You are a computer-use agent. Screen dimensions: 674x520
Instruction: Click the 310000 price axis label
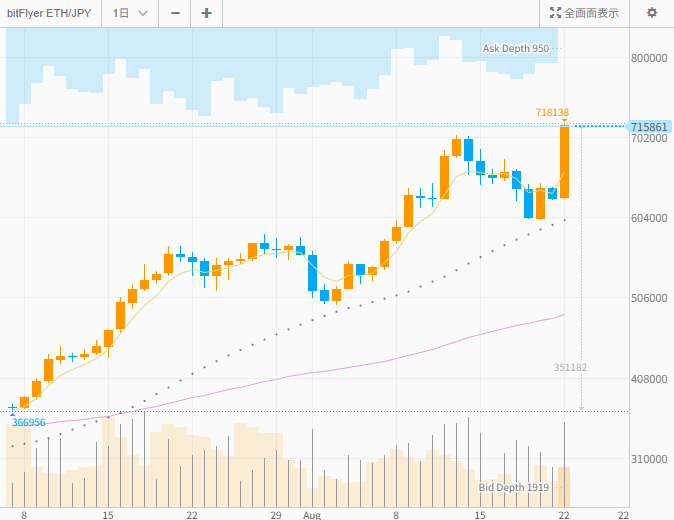pos(649,459)
